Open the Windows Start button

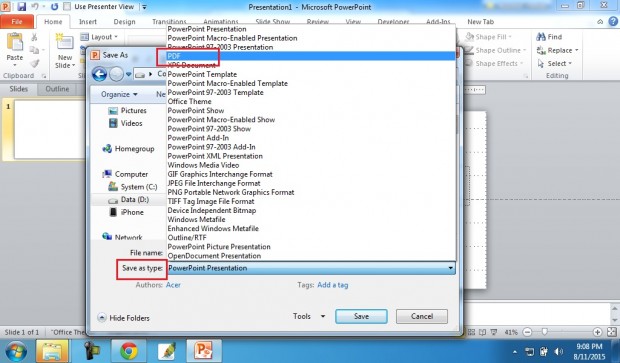(15, 351)
